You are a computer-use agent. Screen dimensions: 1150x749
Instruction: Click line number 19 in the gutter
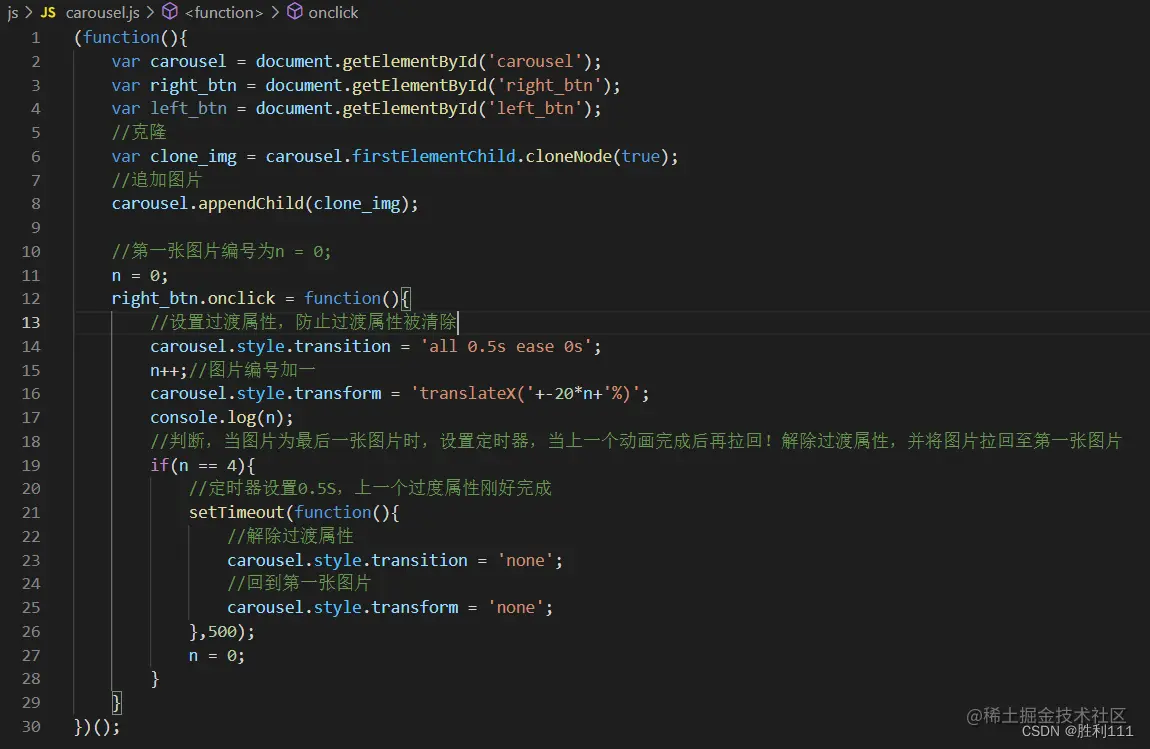31,465
